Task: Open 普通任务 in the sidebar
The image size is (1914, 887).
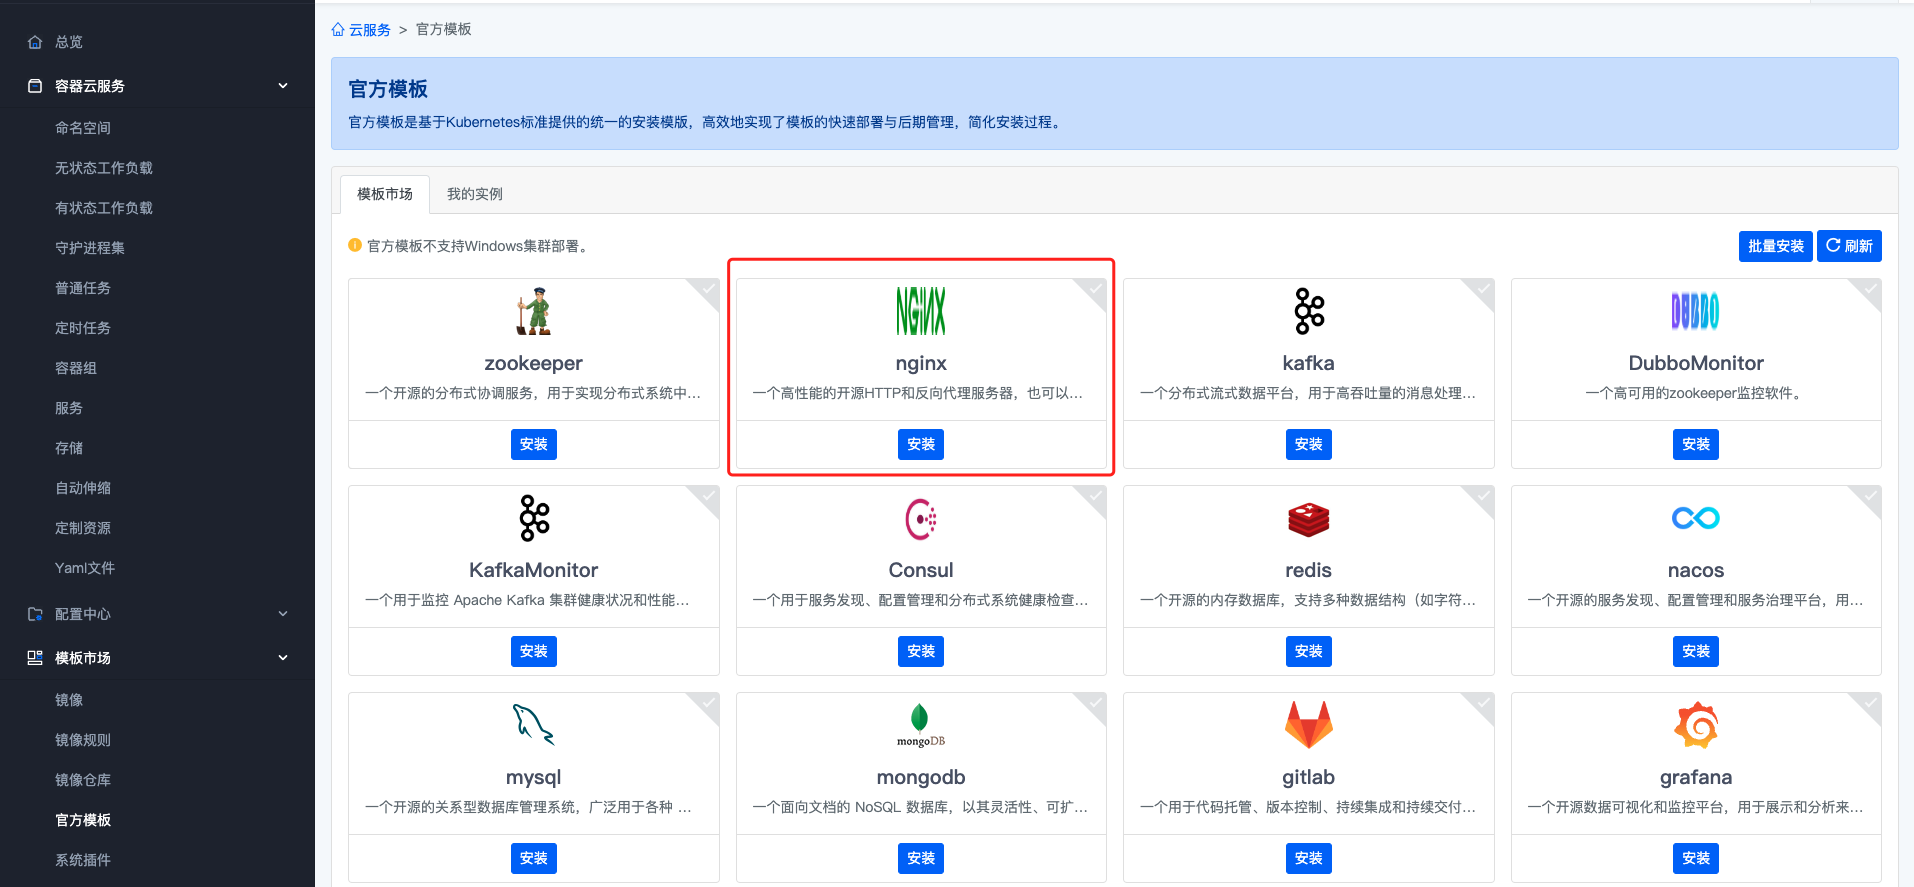Action: pos(83,288)
